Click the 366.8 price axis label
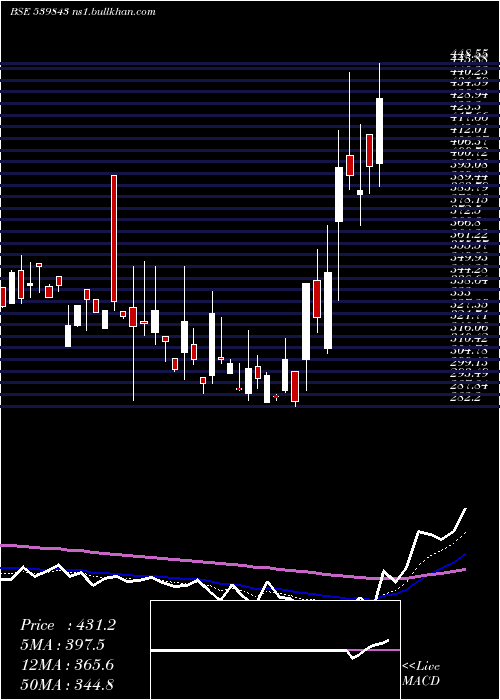The width and height of the screenshot is (500, 700). click(x=465, y=223)
